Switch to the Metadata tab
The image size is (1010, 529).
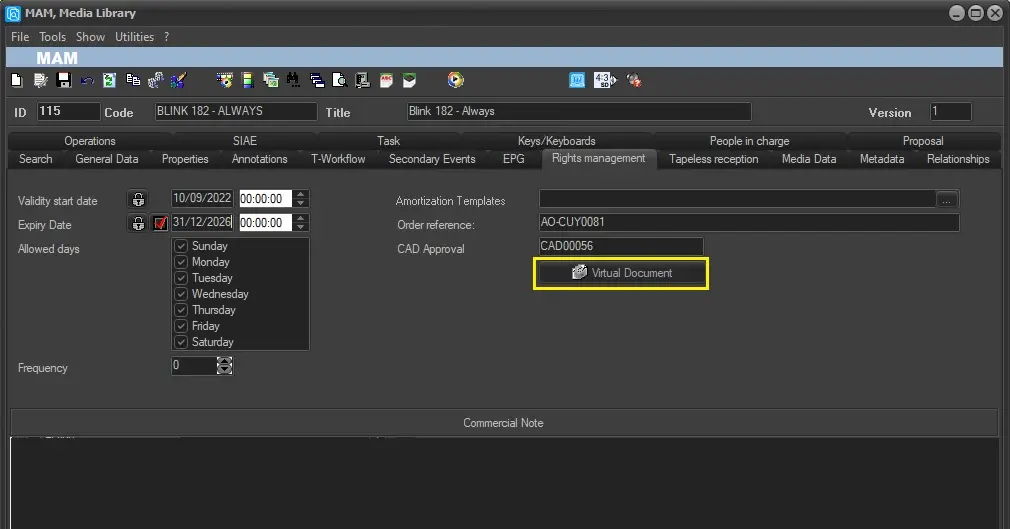point(881,159)
